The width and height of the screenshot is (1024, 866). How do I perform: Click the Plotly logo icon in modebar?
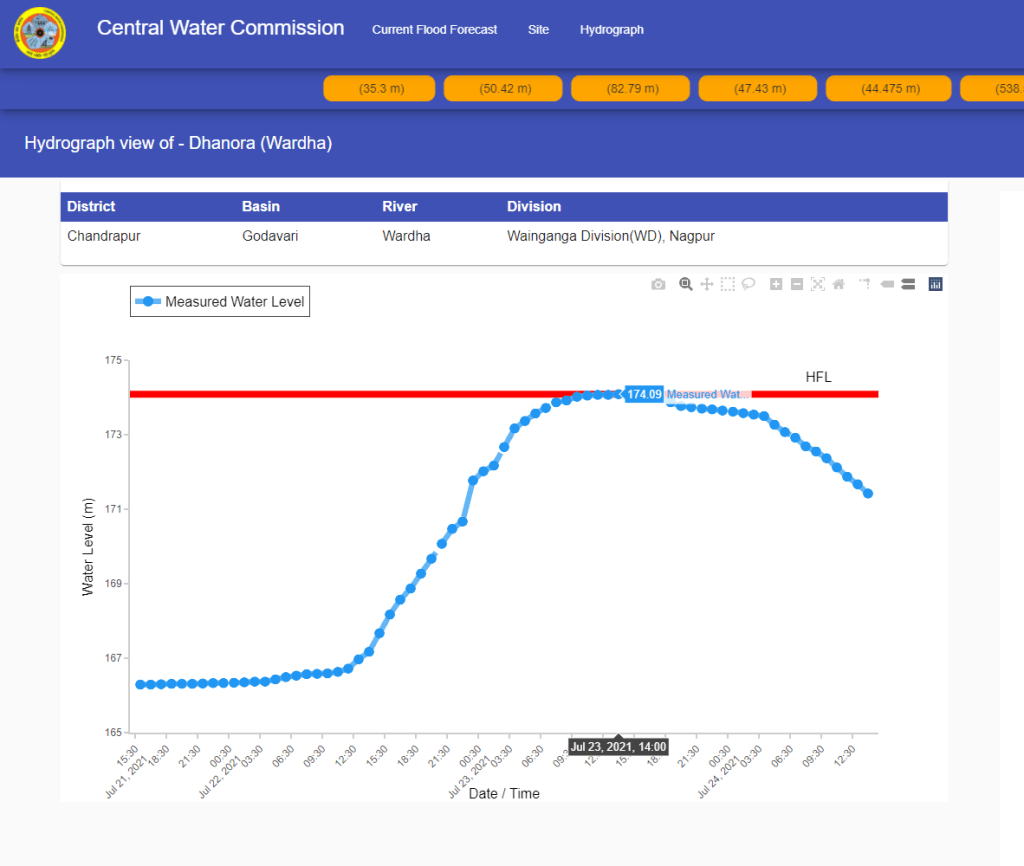(936, 285)
